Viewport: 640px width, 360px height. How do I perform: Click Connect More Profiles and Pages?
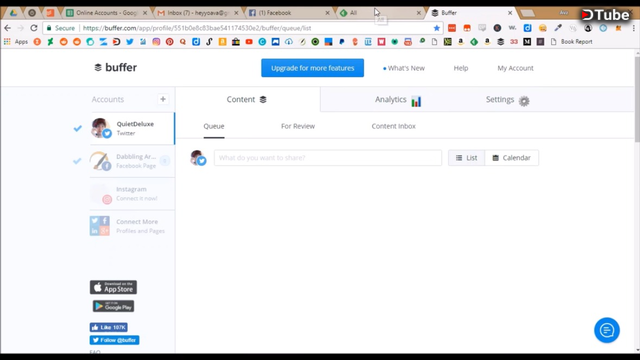[x=132, y=226]
